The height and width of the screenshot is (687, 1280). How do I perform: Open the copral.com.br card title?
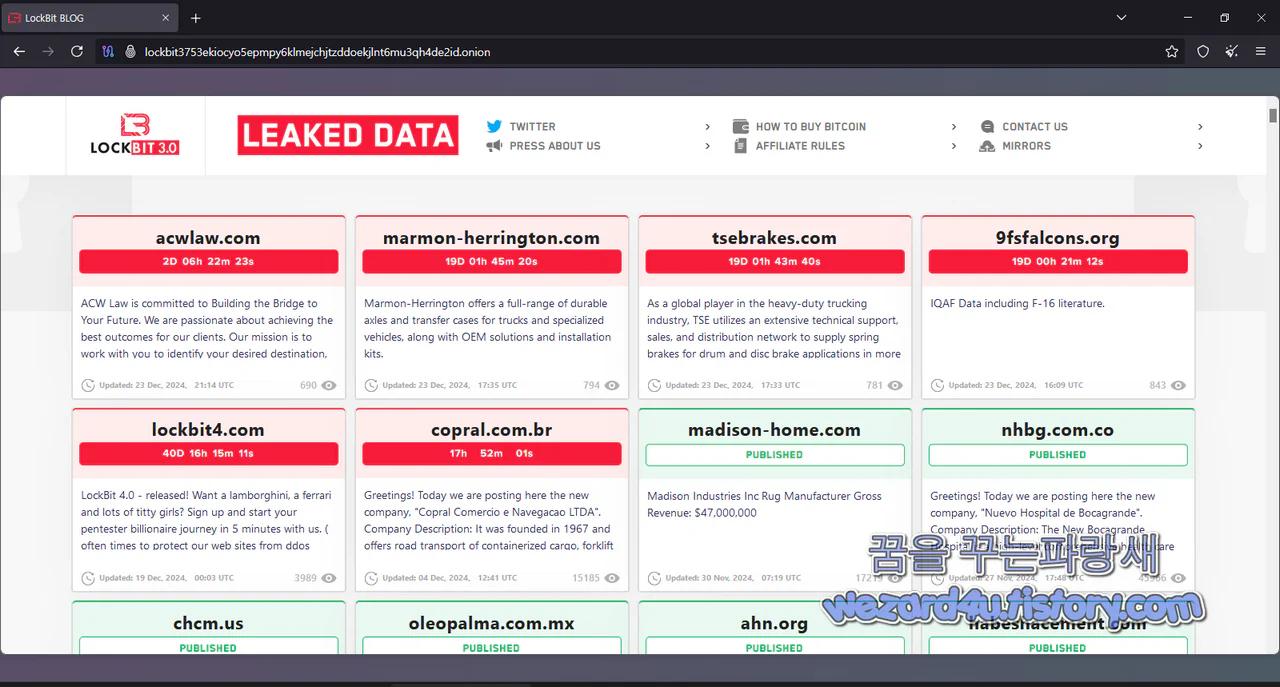tap(491, 430)
